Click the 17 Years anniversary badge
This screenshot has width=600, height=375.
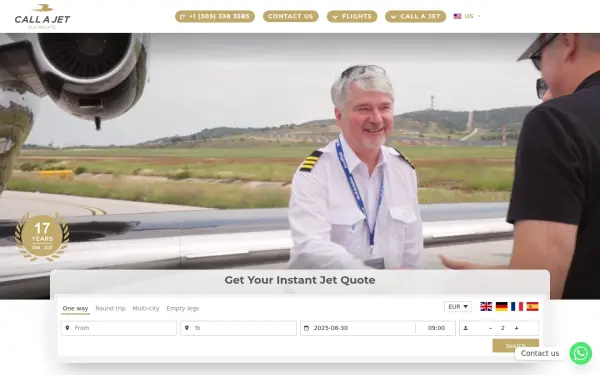click(42, 237)
